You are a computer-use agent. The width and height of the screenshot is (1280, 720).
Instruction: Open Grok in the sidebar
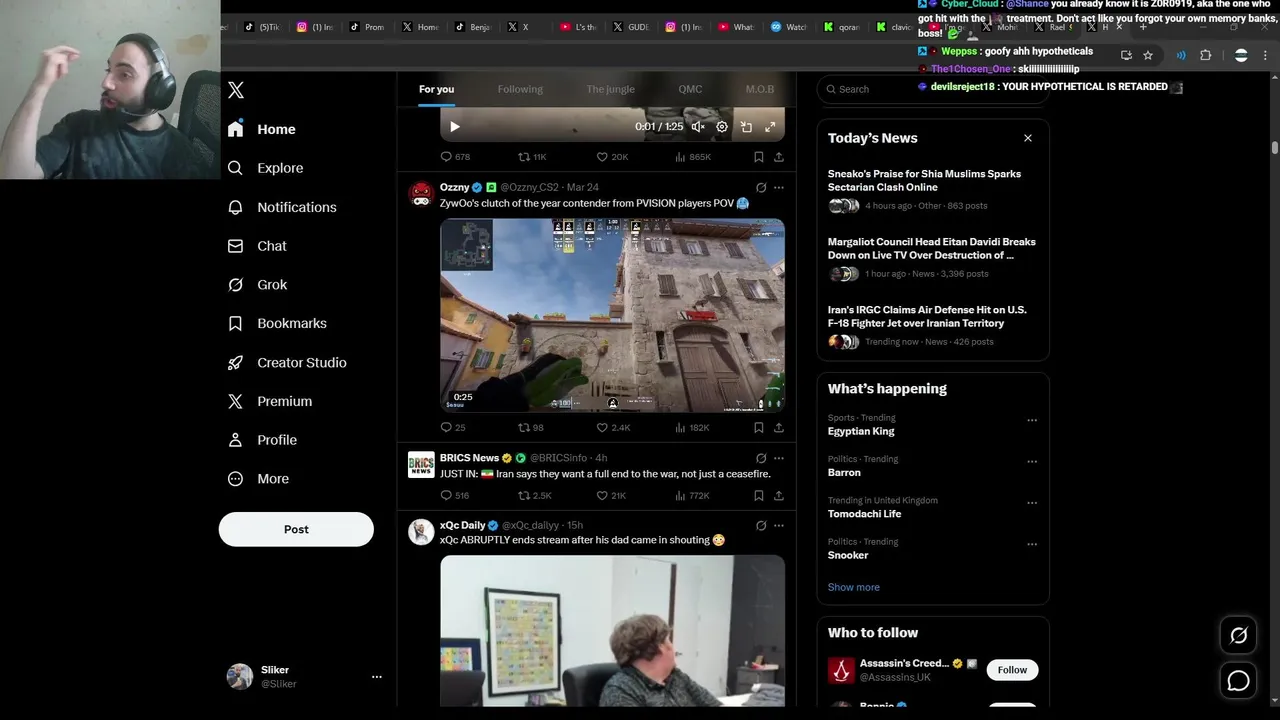click(x=258, y=285)
